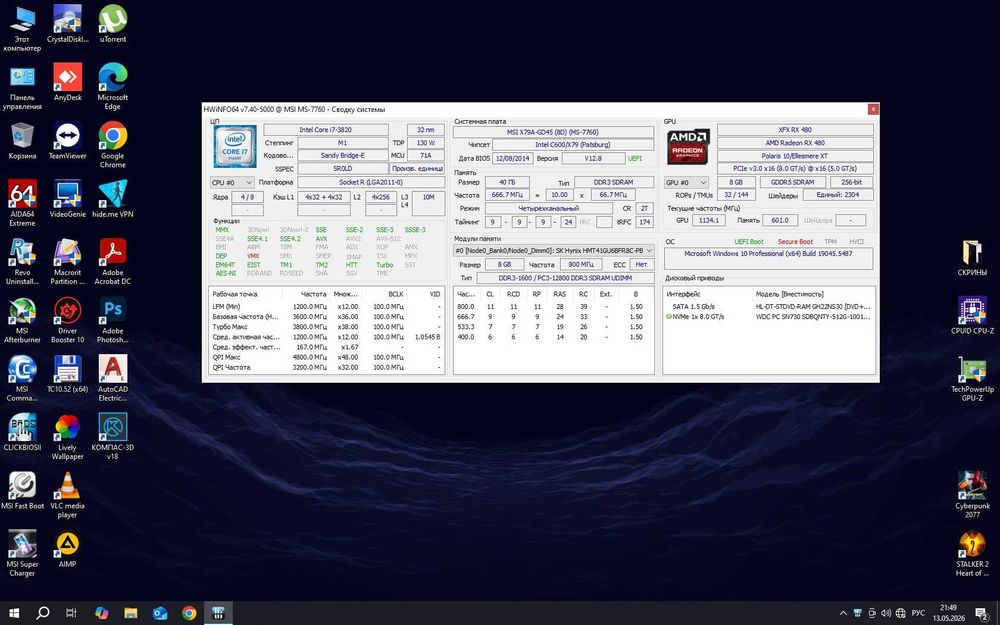Image resolution: width=1000 pixels, height=625 pixels.
Task: Click the MSI X79A-GD45 (8D) motherboard field
Action: click(x=553, y=132)
